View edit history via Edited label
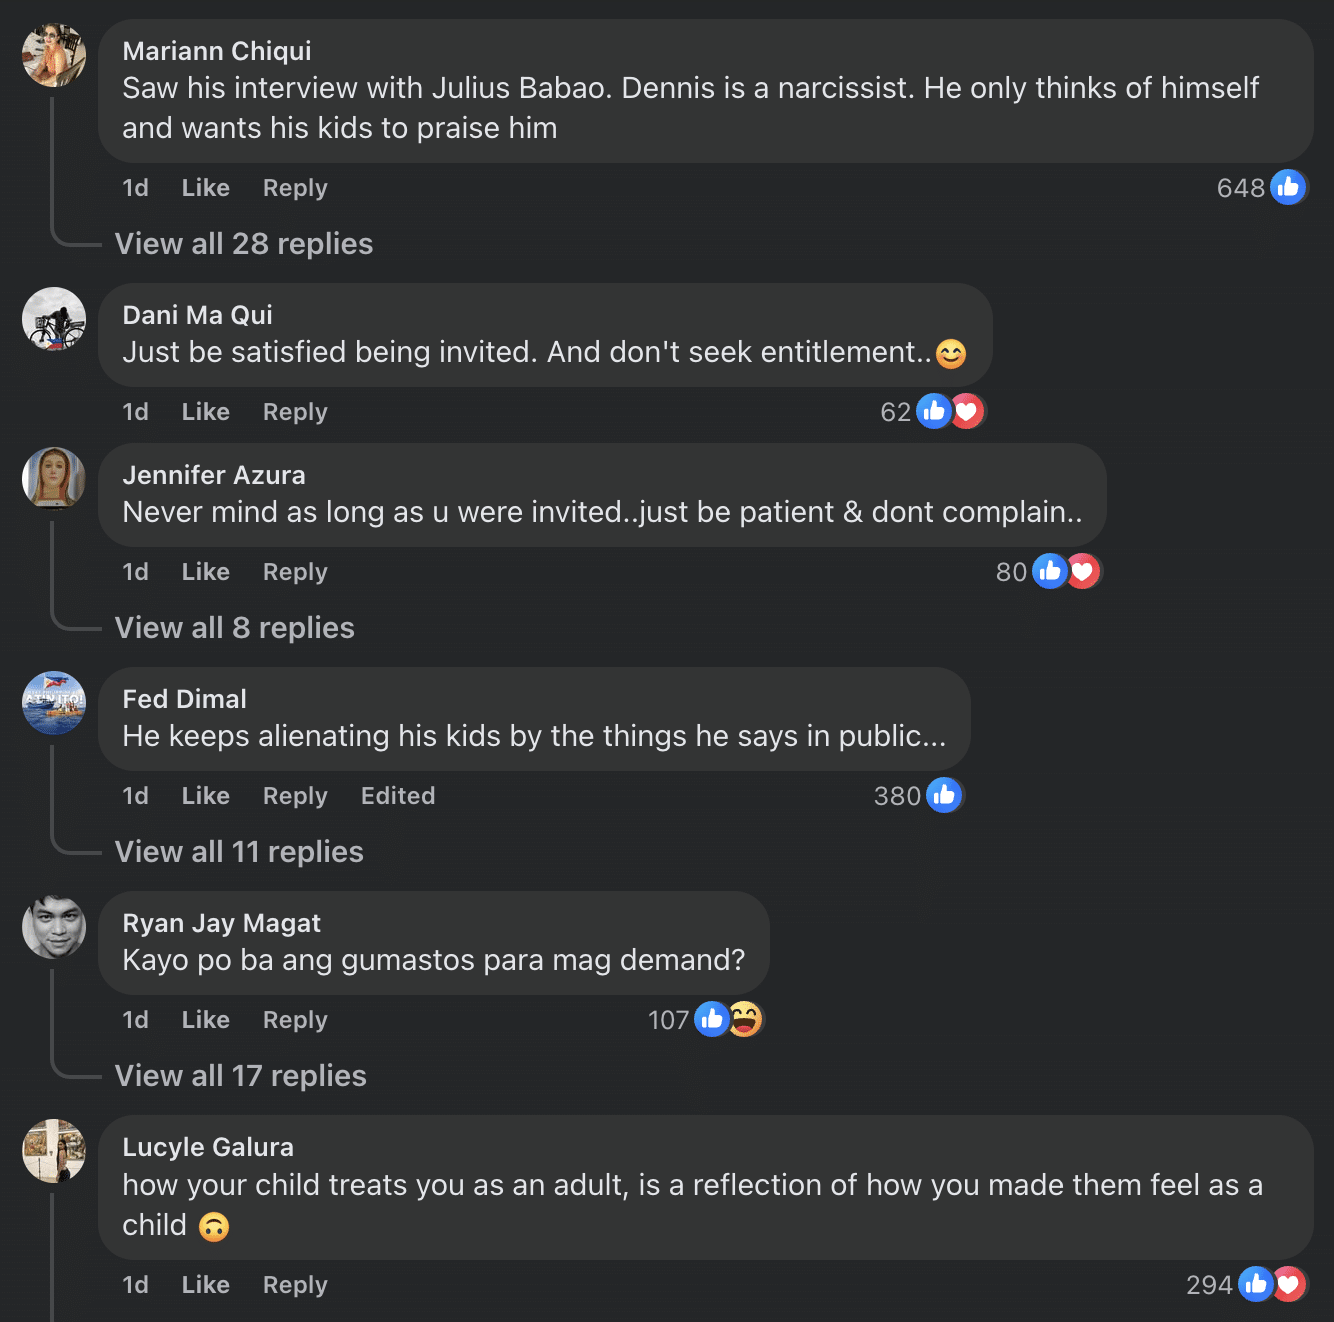The width and height of the screenshot is (1334, 1322). pyautogui.click(x=398, y=796)
